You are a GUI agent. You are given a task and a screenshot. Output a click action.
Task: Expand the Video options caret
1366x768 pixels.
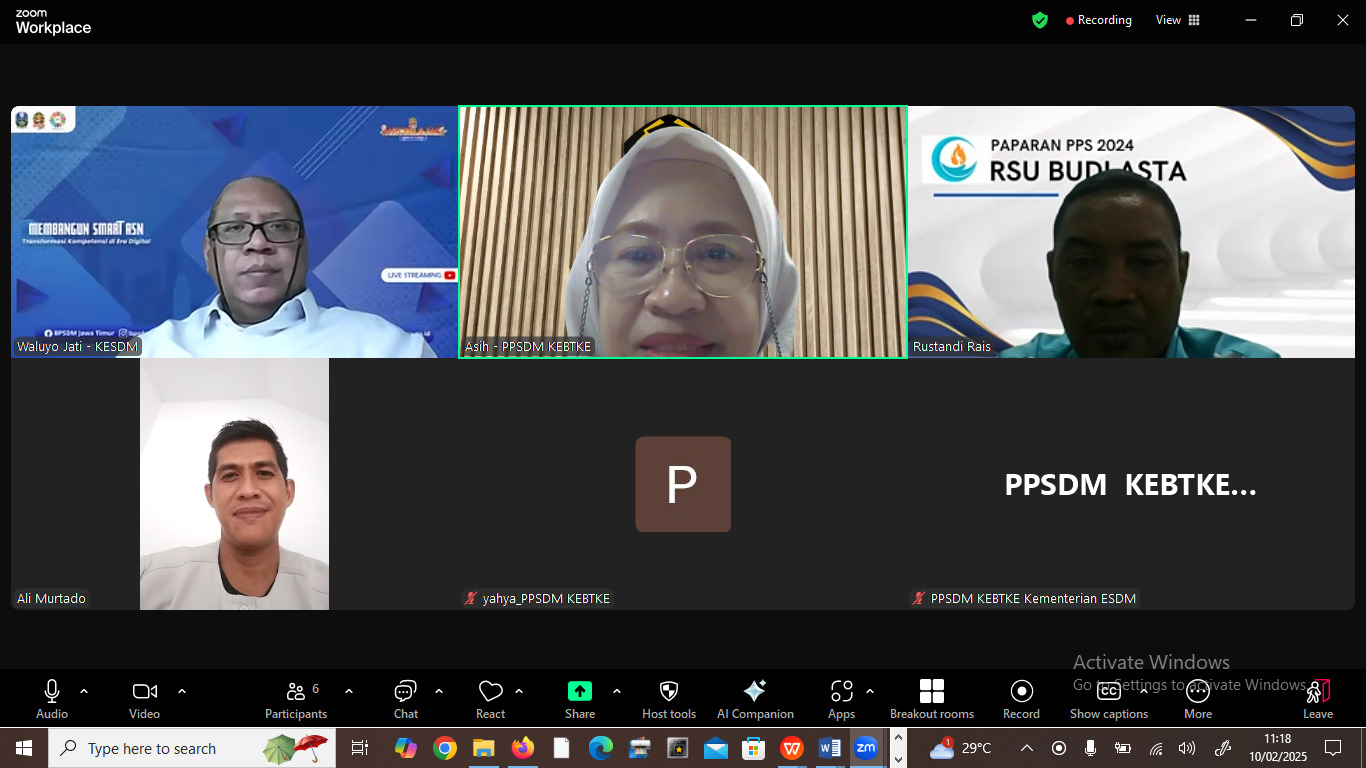(x=182, y=691)
